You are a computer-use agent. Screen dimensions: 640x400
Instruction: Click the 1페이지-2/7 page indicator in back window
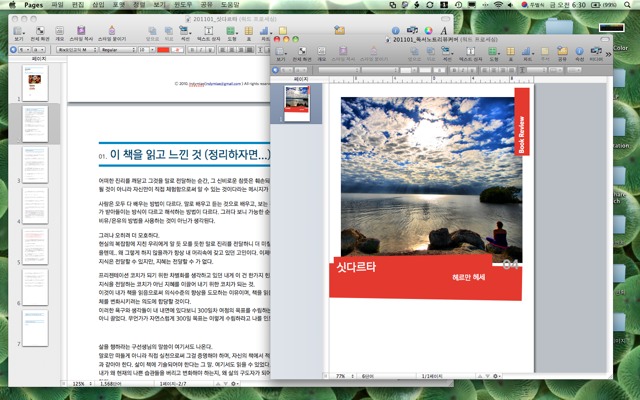pyautogui.click(x=173, y=384)
